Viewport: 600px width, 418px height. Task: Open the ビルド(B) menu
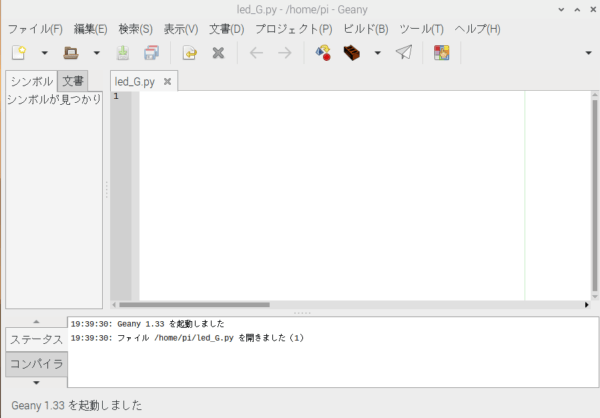[x=366, y=29]
